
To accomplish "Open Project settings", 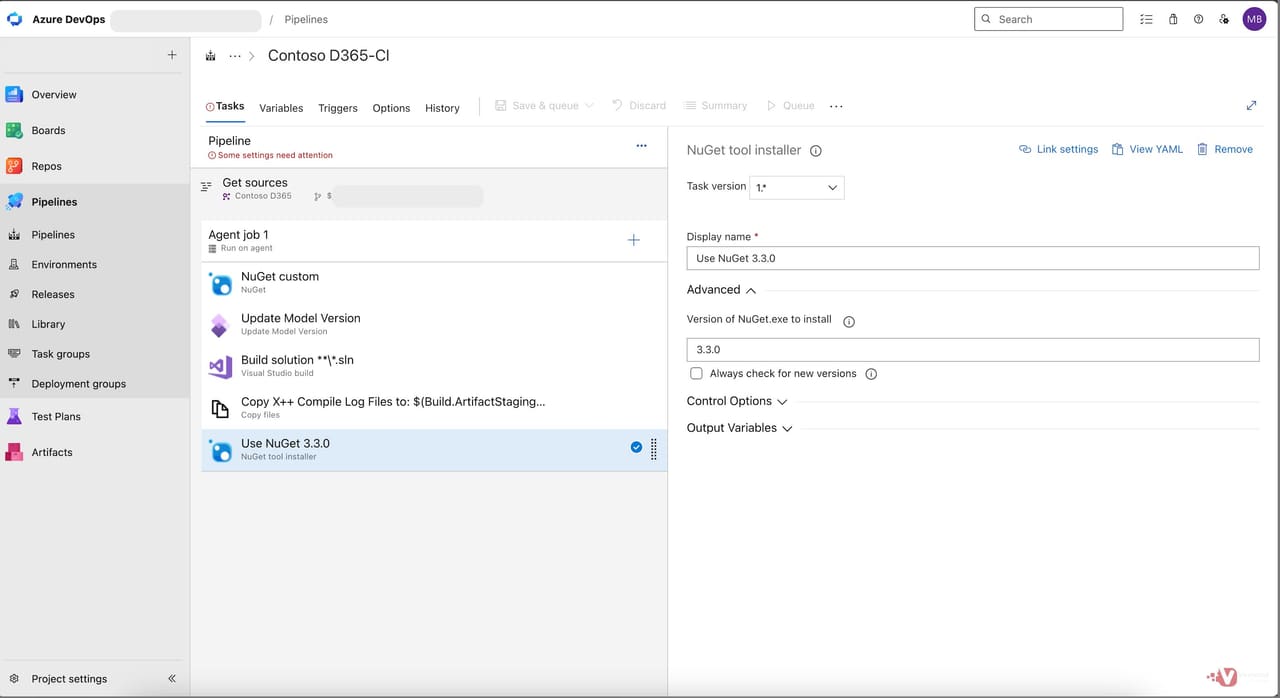I will [69, 679].
